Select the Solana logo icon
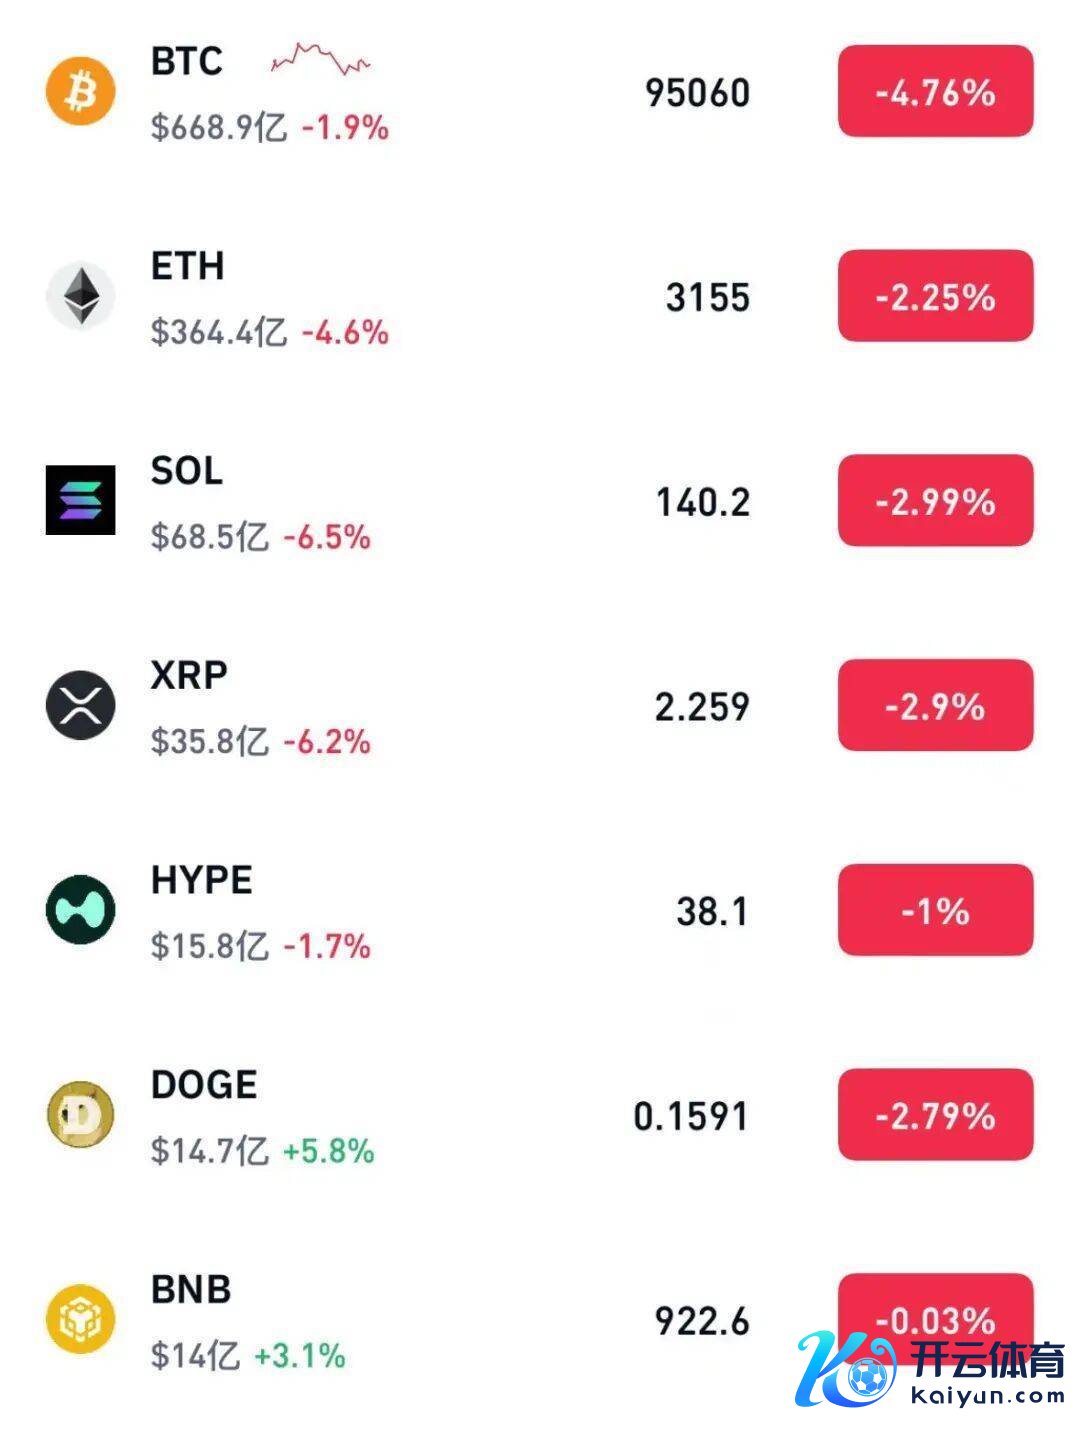The height and width of the screenshot is (1429, 1080). tap(81, 500)
